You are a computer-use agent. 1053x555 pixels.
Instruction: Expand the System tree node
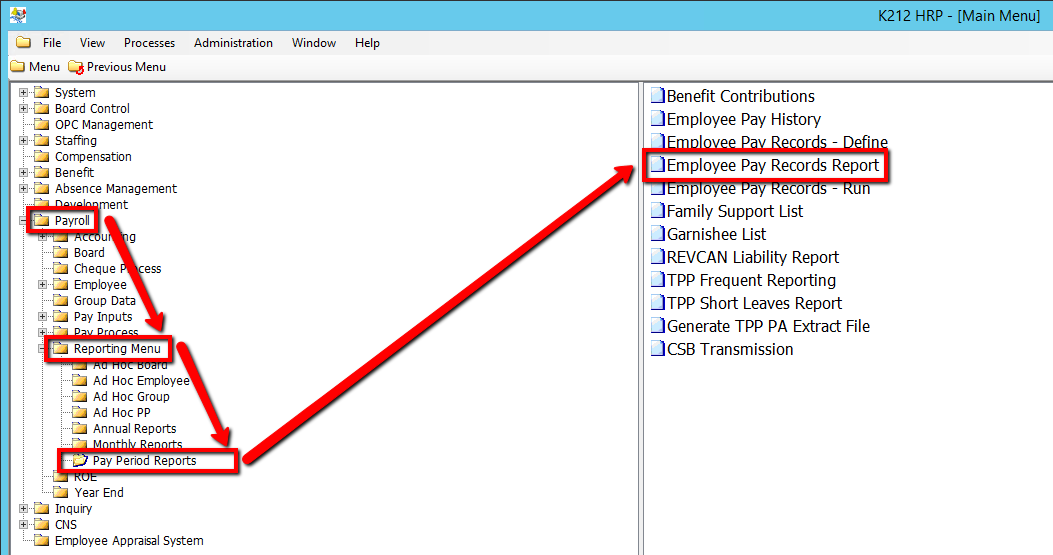[x=23, y=93]
